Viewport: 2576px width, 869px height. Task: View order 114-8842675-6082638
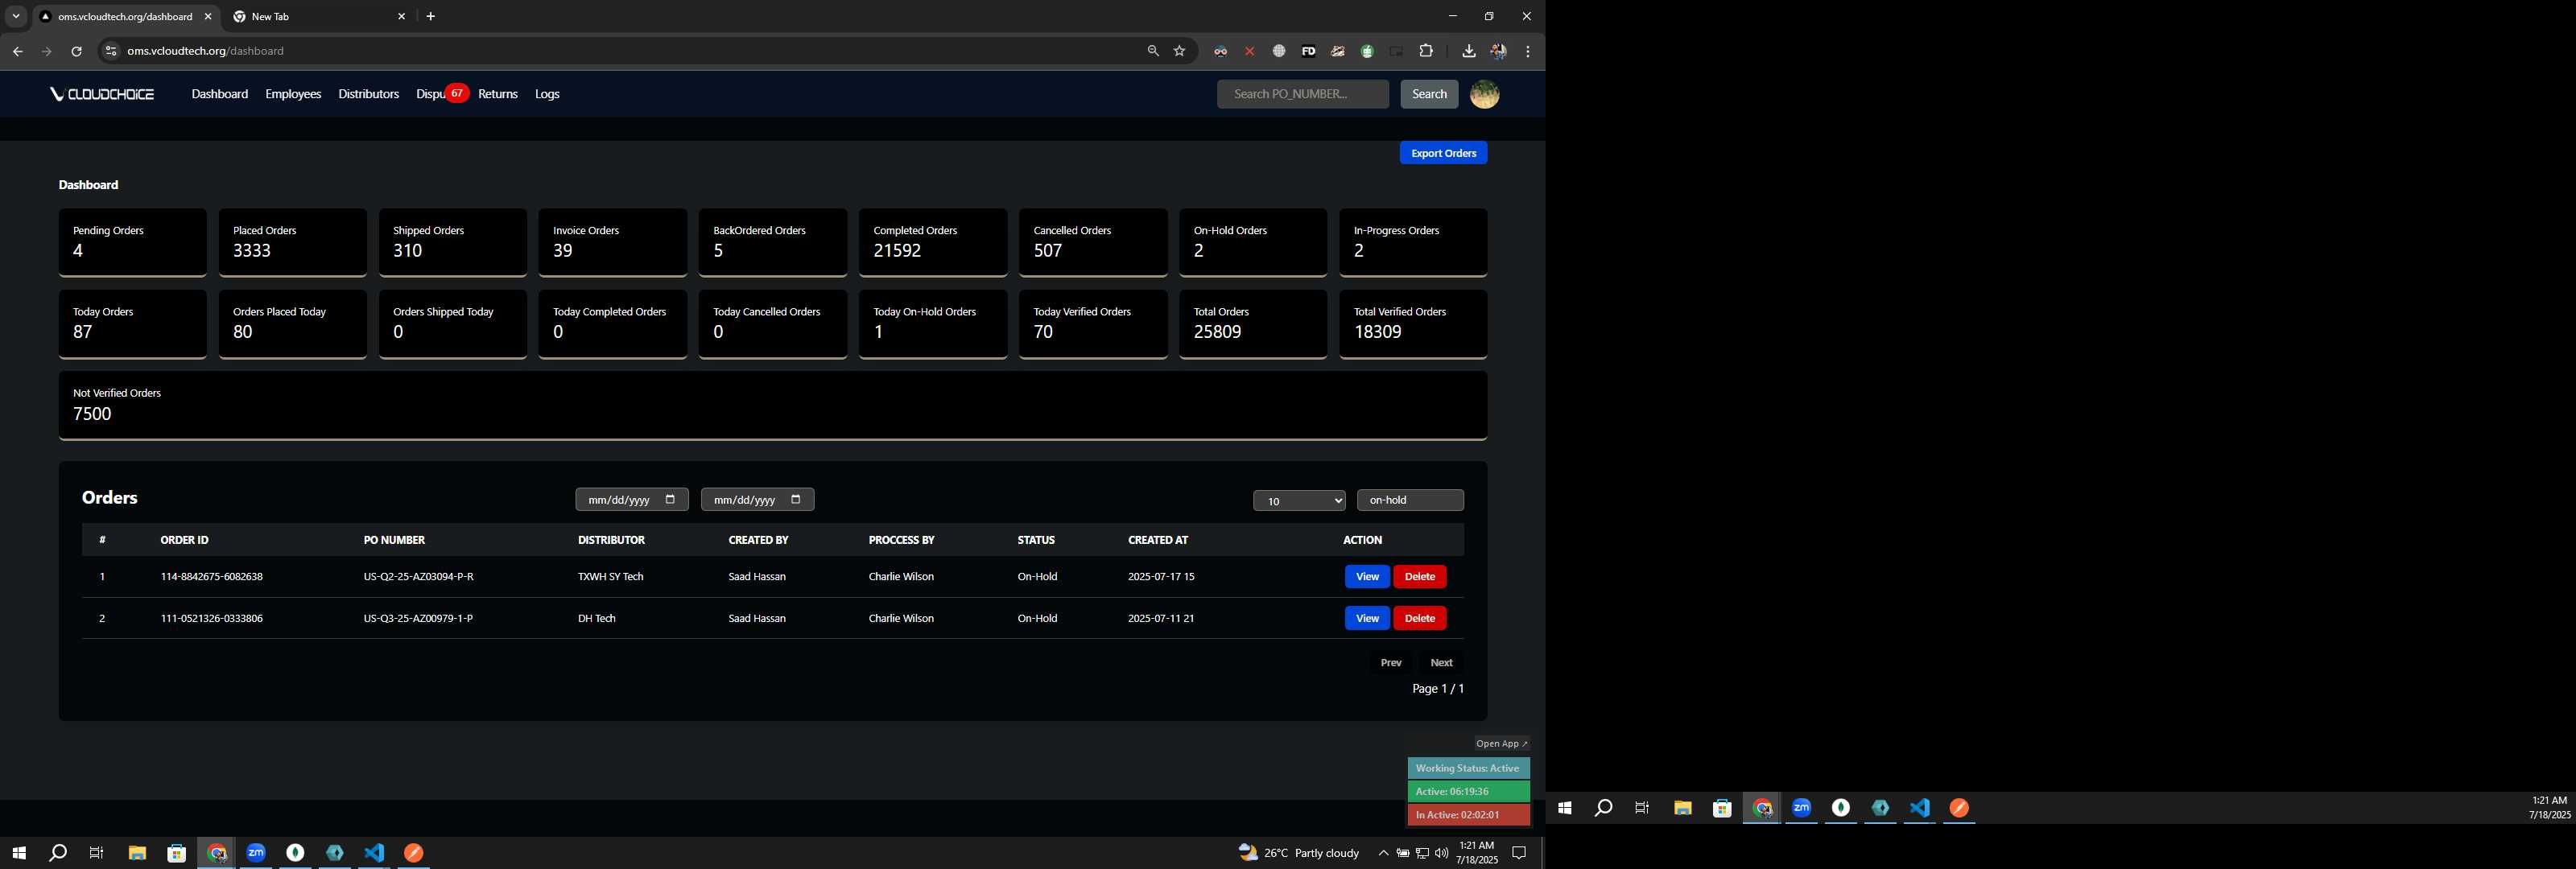pos(1366,577)
